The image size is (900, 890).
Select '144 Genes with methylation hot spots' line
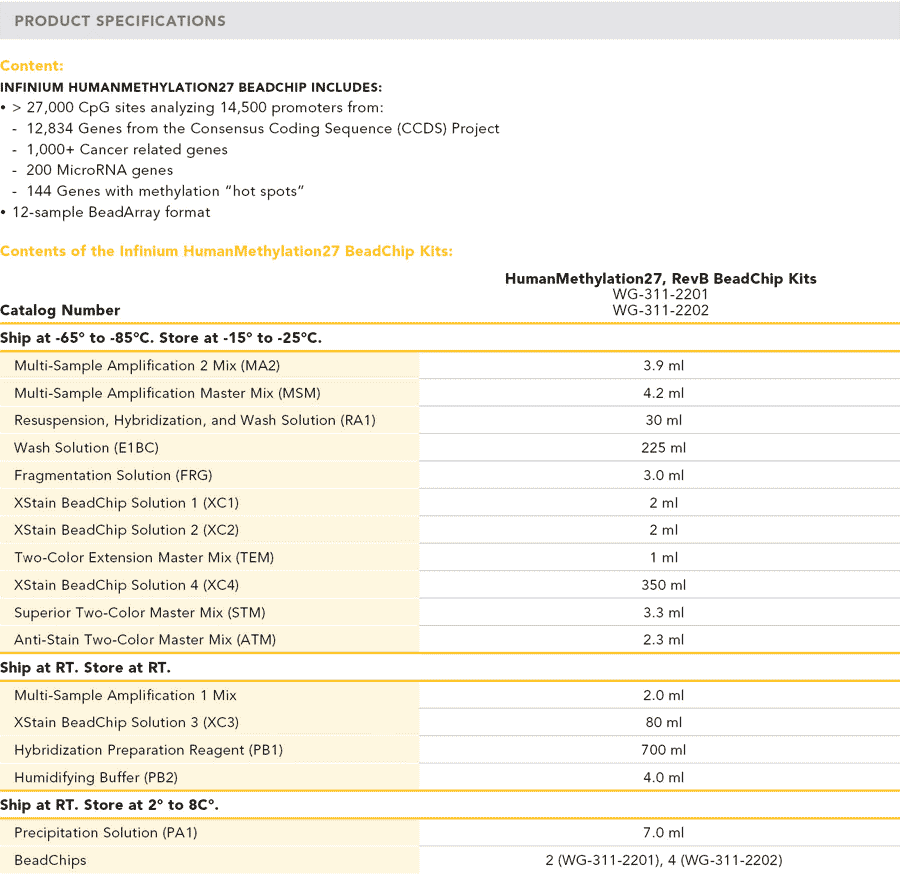click(x=165, y=191)
